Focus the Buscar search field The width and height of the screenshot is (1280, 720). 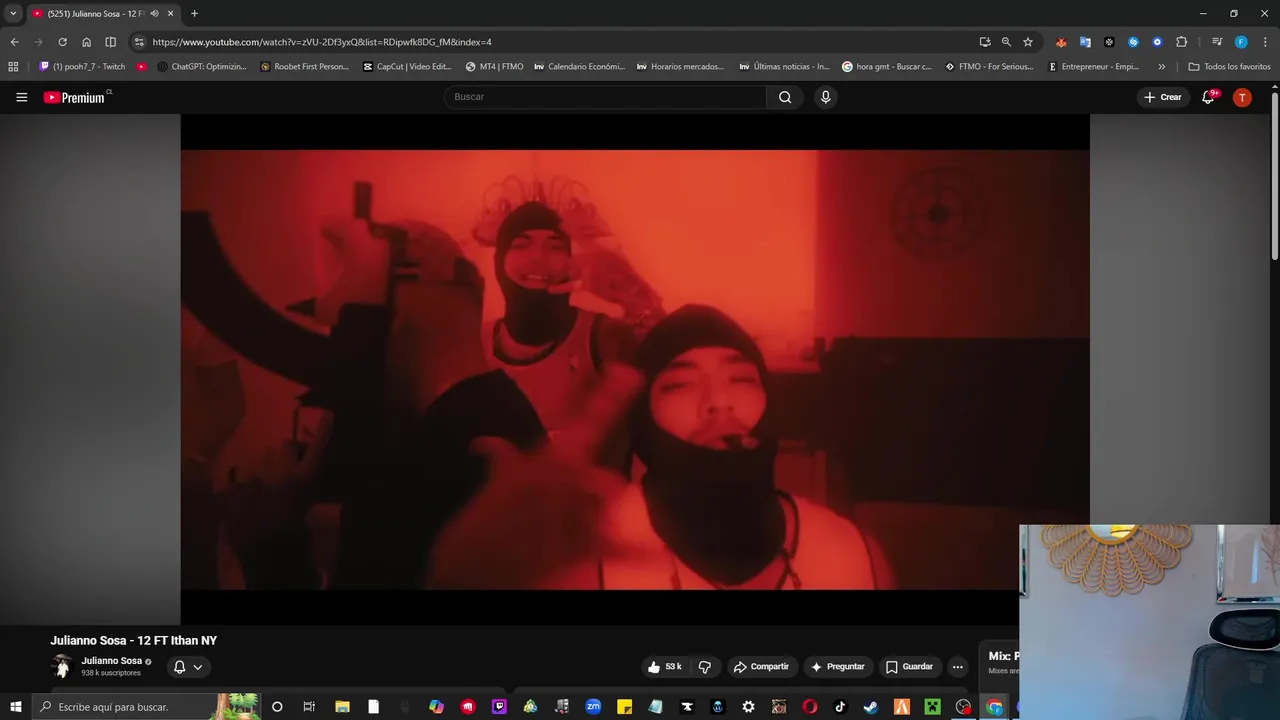pyautogui.click(x=605, y=97)
